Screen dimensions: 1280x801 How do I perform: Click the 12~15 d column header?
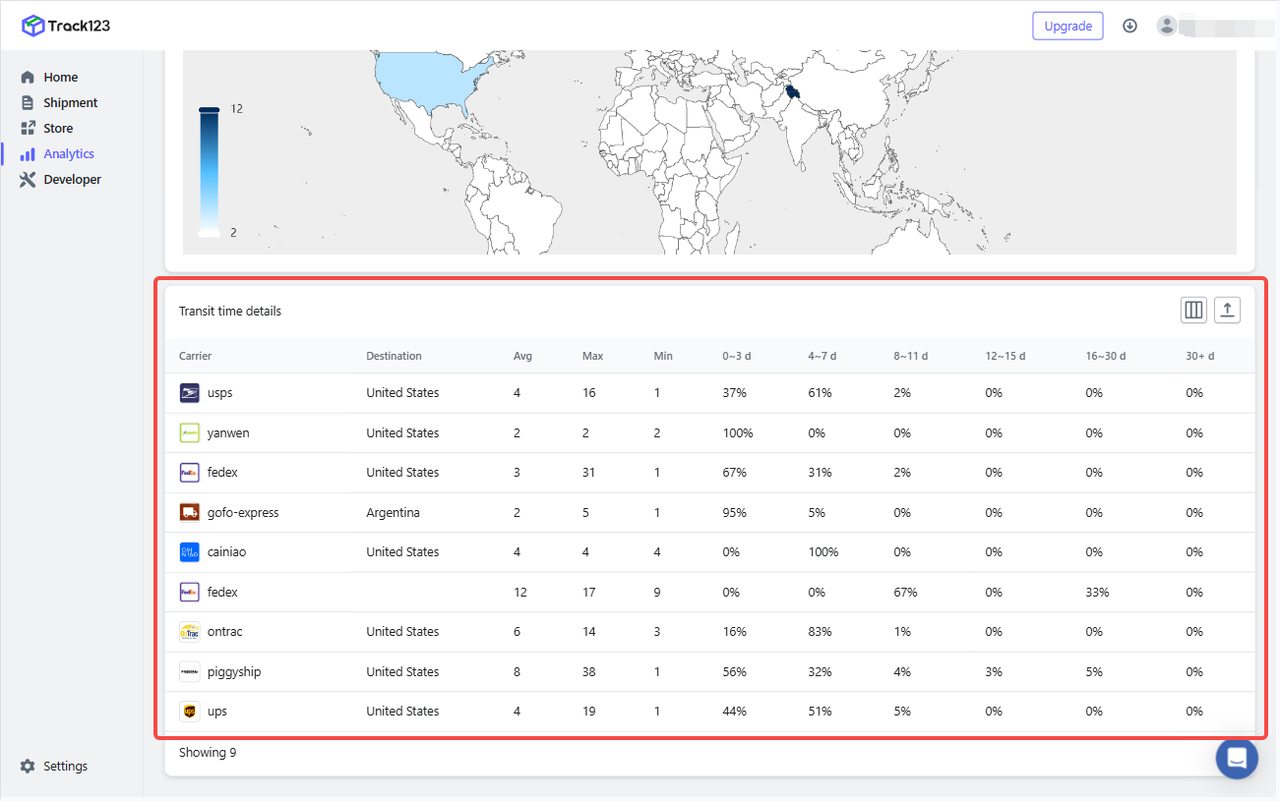point(1005,356)
